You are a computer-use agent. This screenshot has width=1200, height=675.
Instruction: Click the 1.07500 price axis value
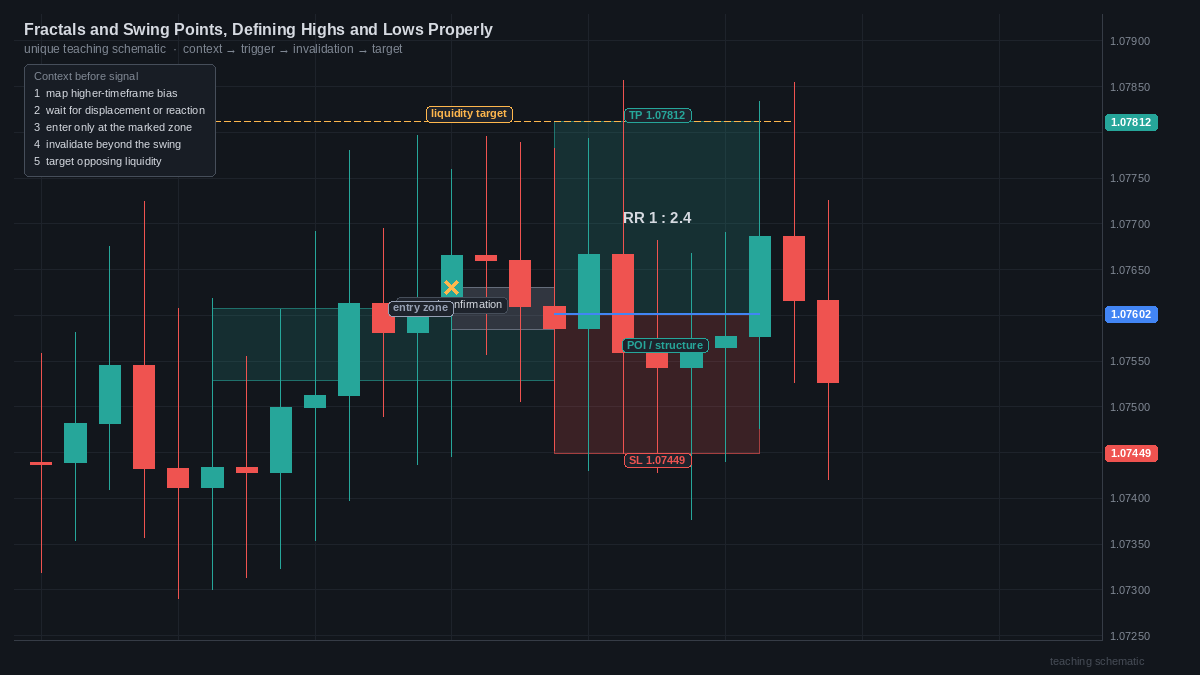click(x=1130, y=407)
